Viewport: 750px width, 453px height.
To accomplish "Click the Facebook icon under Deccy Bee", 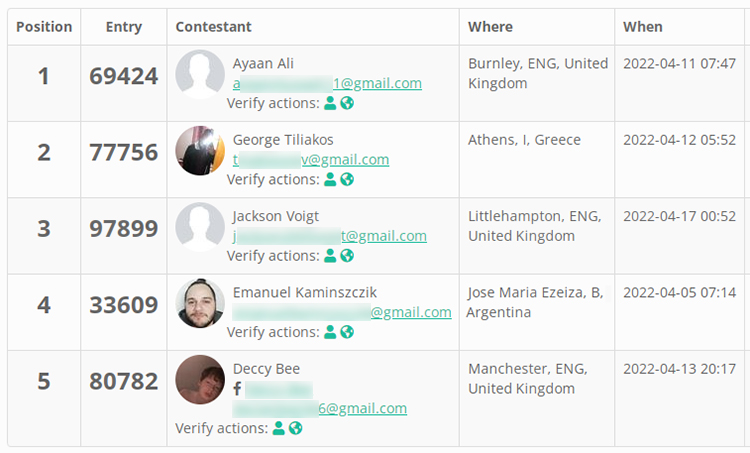I will tap(237, 388).
